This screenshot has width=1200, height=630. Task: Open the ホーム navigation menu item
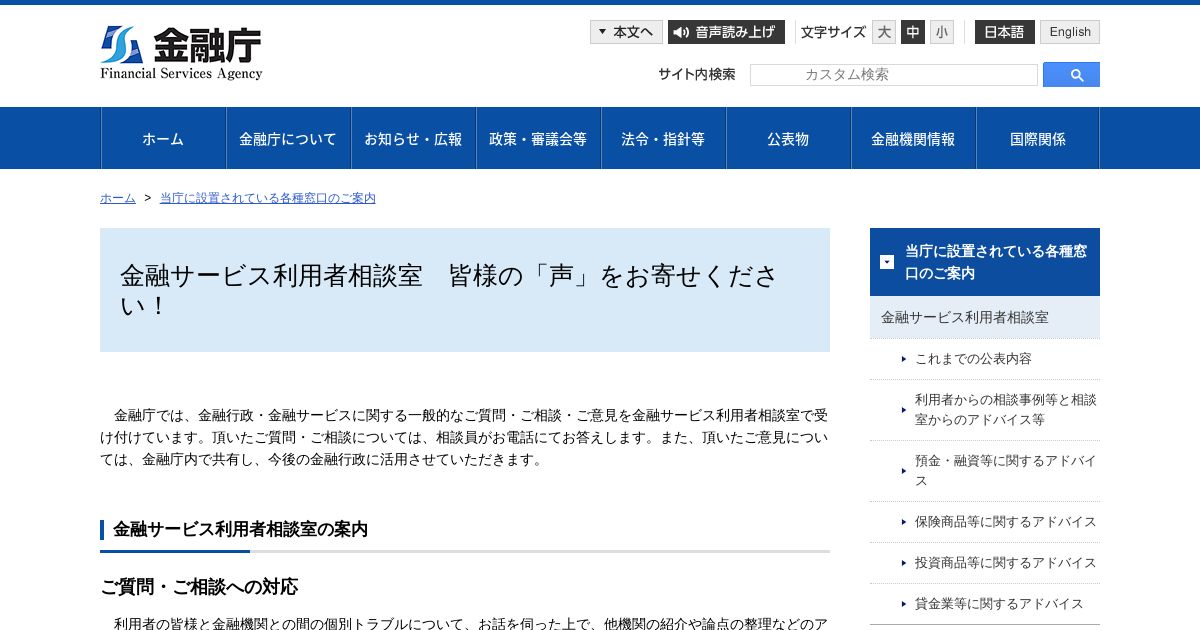(163, 139)
